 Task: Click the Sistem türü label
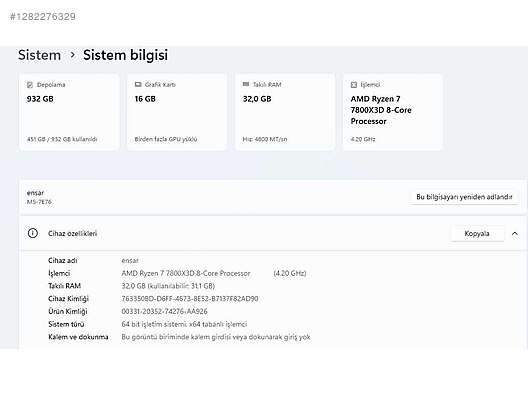(66, 324)
